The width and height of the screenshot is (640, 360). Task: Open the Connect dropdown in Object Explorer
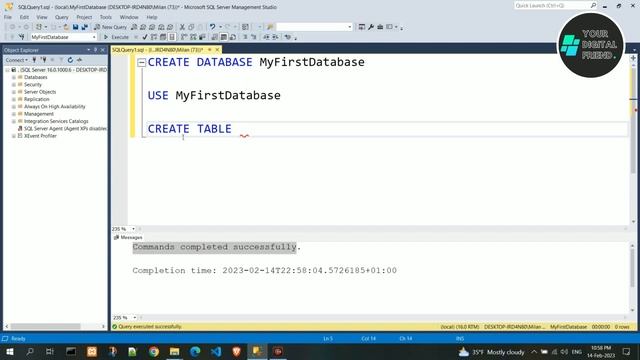[x=16, y=60]
